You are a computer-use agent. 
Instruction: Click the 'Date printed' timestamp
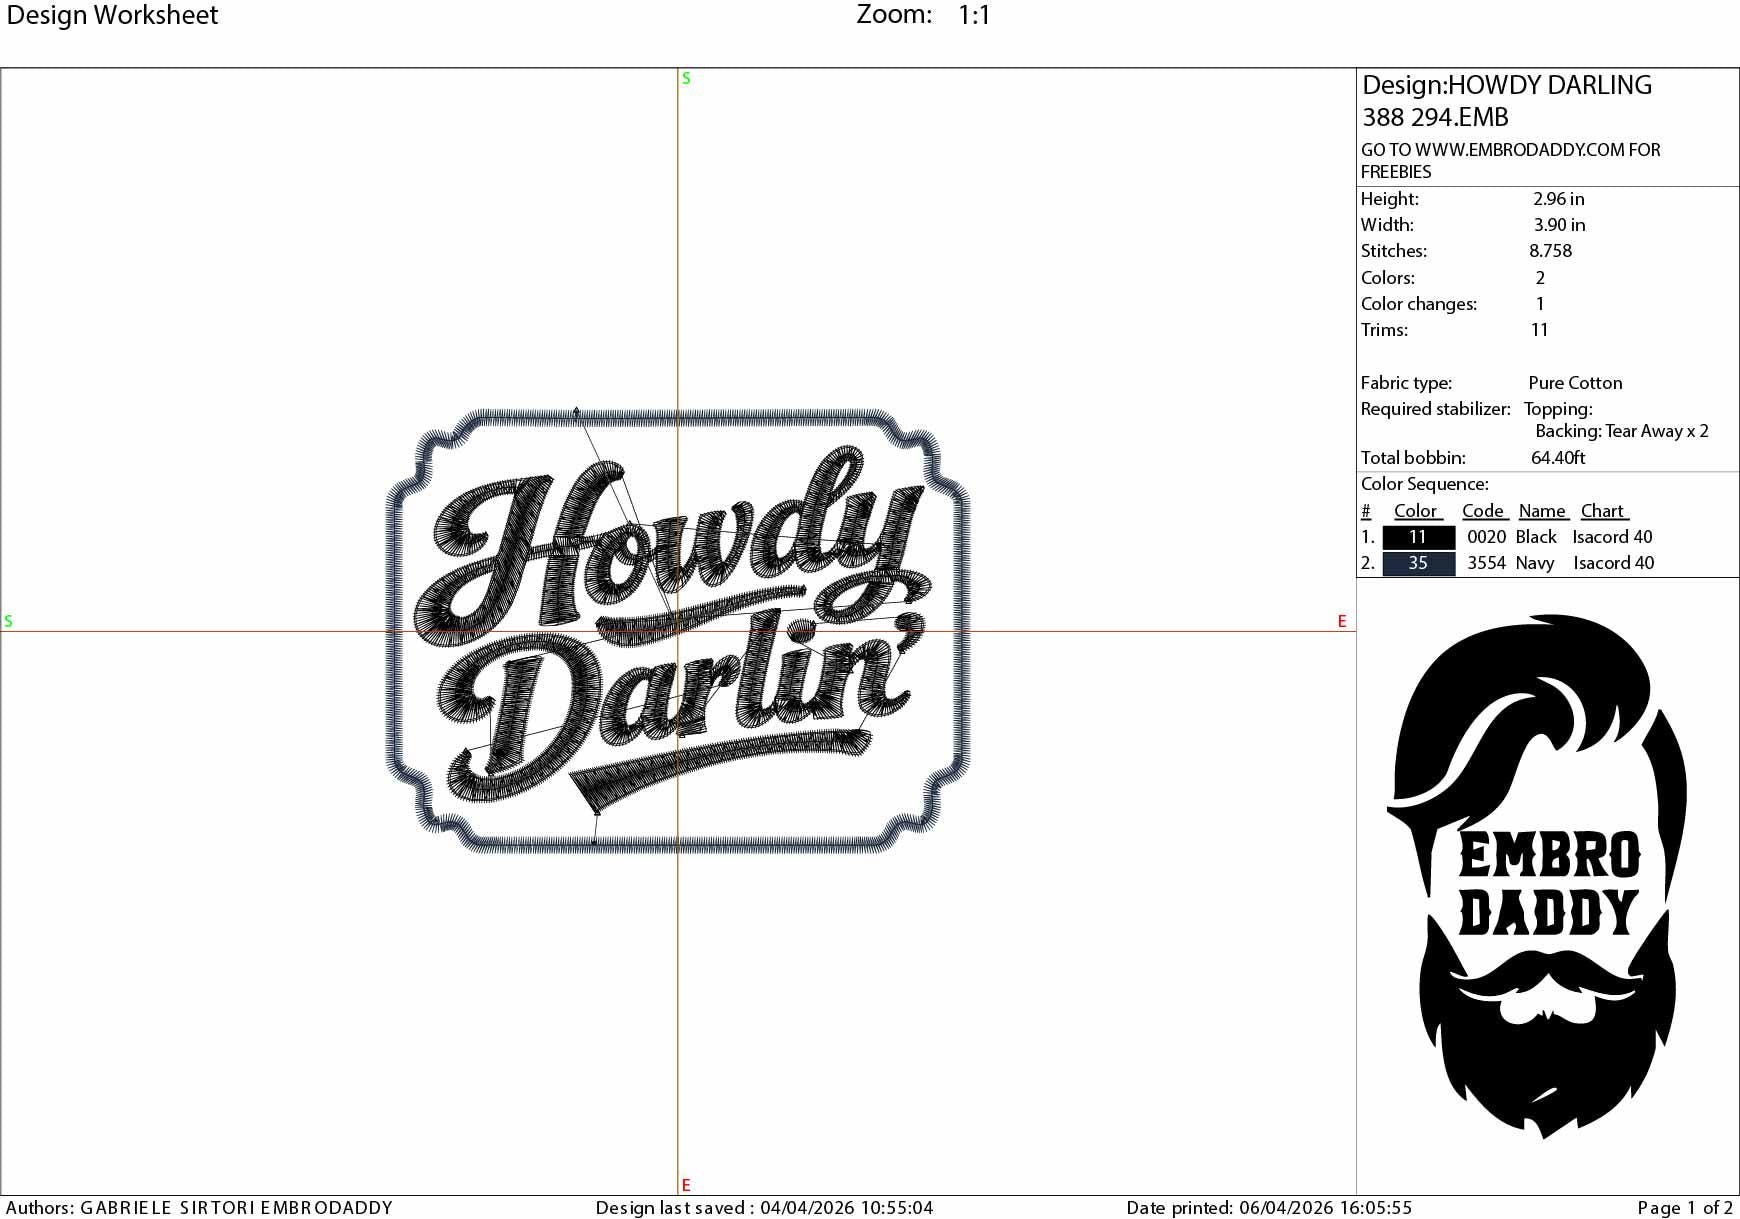pyautogui.click(x=1269, y=1208)
